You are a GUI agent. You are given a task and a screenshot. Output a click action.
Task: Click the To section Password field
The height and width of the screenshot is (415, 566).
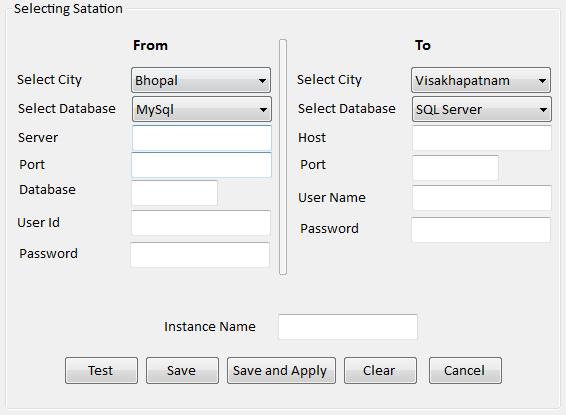click(481, 230)
